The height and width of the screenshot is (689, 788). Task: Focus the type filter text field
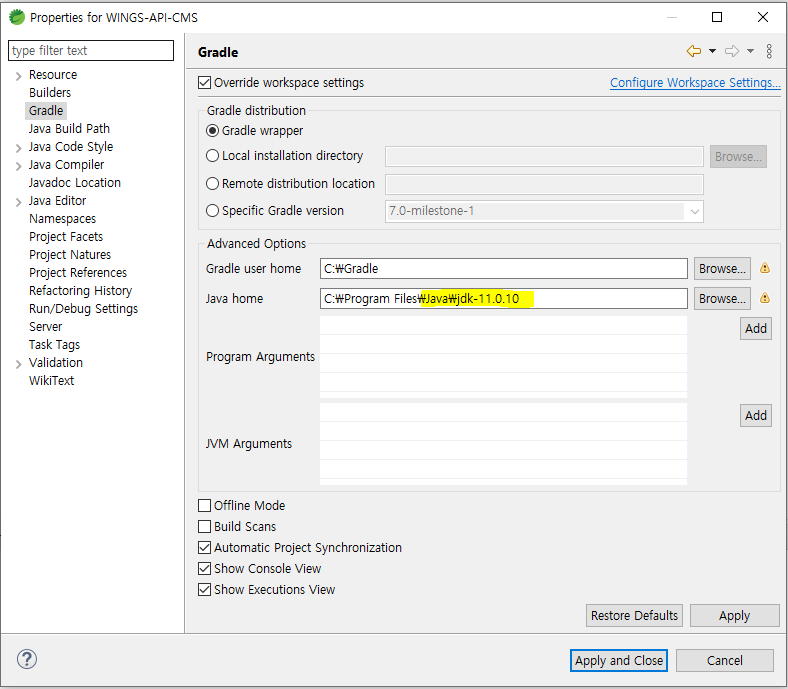[91, 50]
